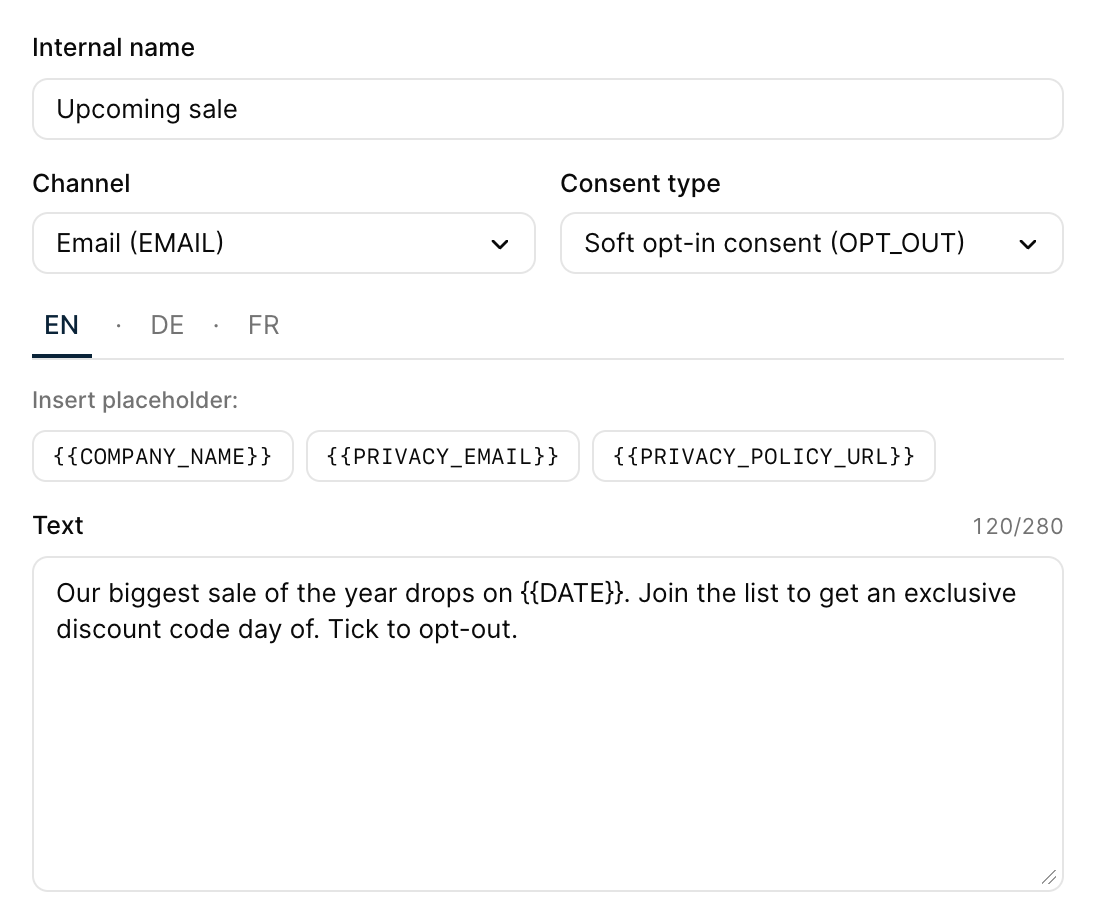Screen dimensions: 1096x922
Task: Insert the {{PRIVACY_EMAIL}} placeholder
Action: pyautogui.click(x=443, y=456)
